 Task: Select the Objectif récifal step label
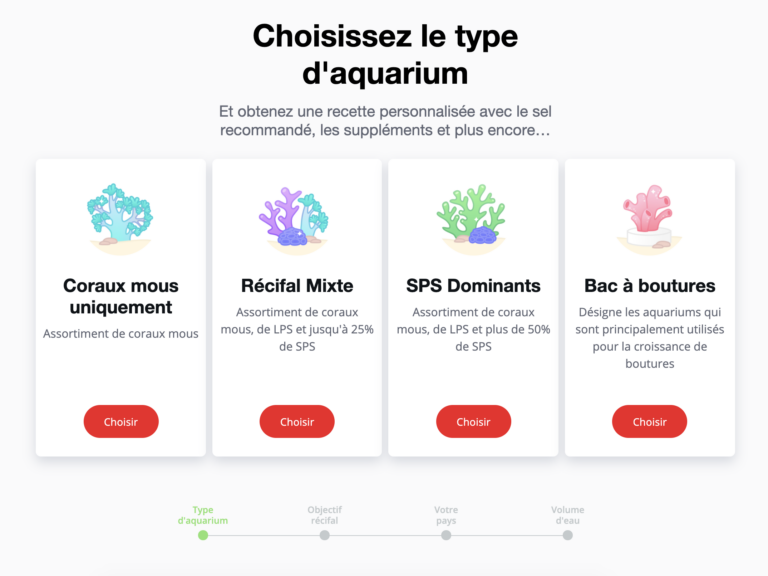(324, 515)
